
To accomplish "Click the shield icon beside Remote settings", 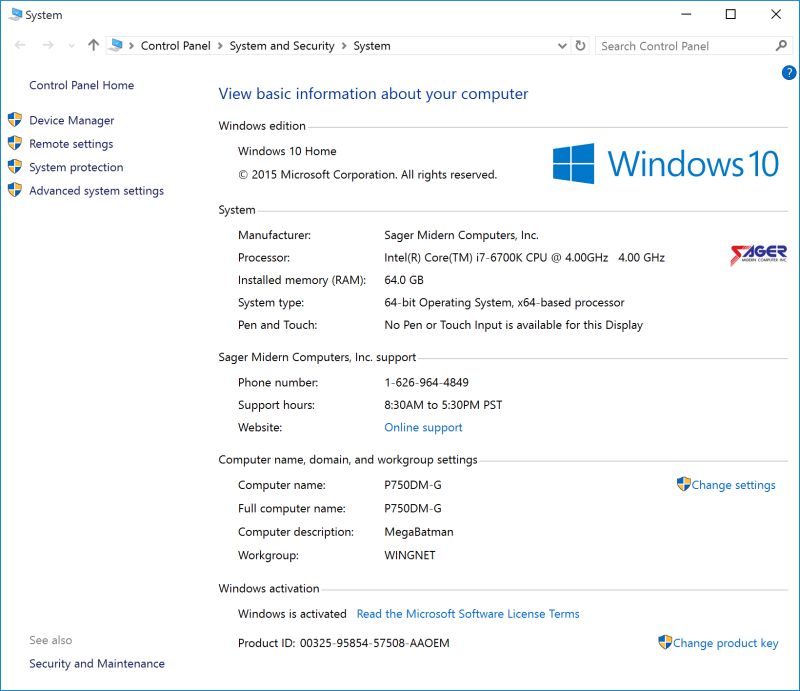I will click(15, 143).
